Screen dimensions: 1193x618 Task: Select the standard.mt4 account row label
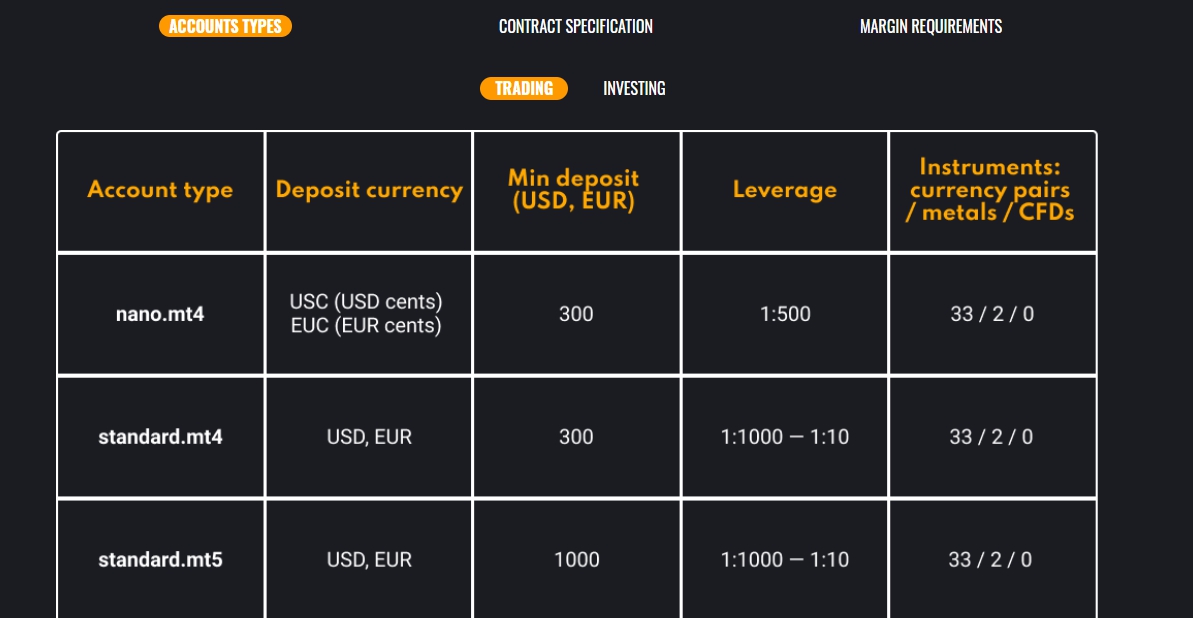coord(161,438)
